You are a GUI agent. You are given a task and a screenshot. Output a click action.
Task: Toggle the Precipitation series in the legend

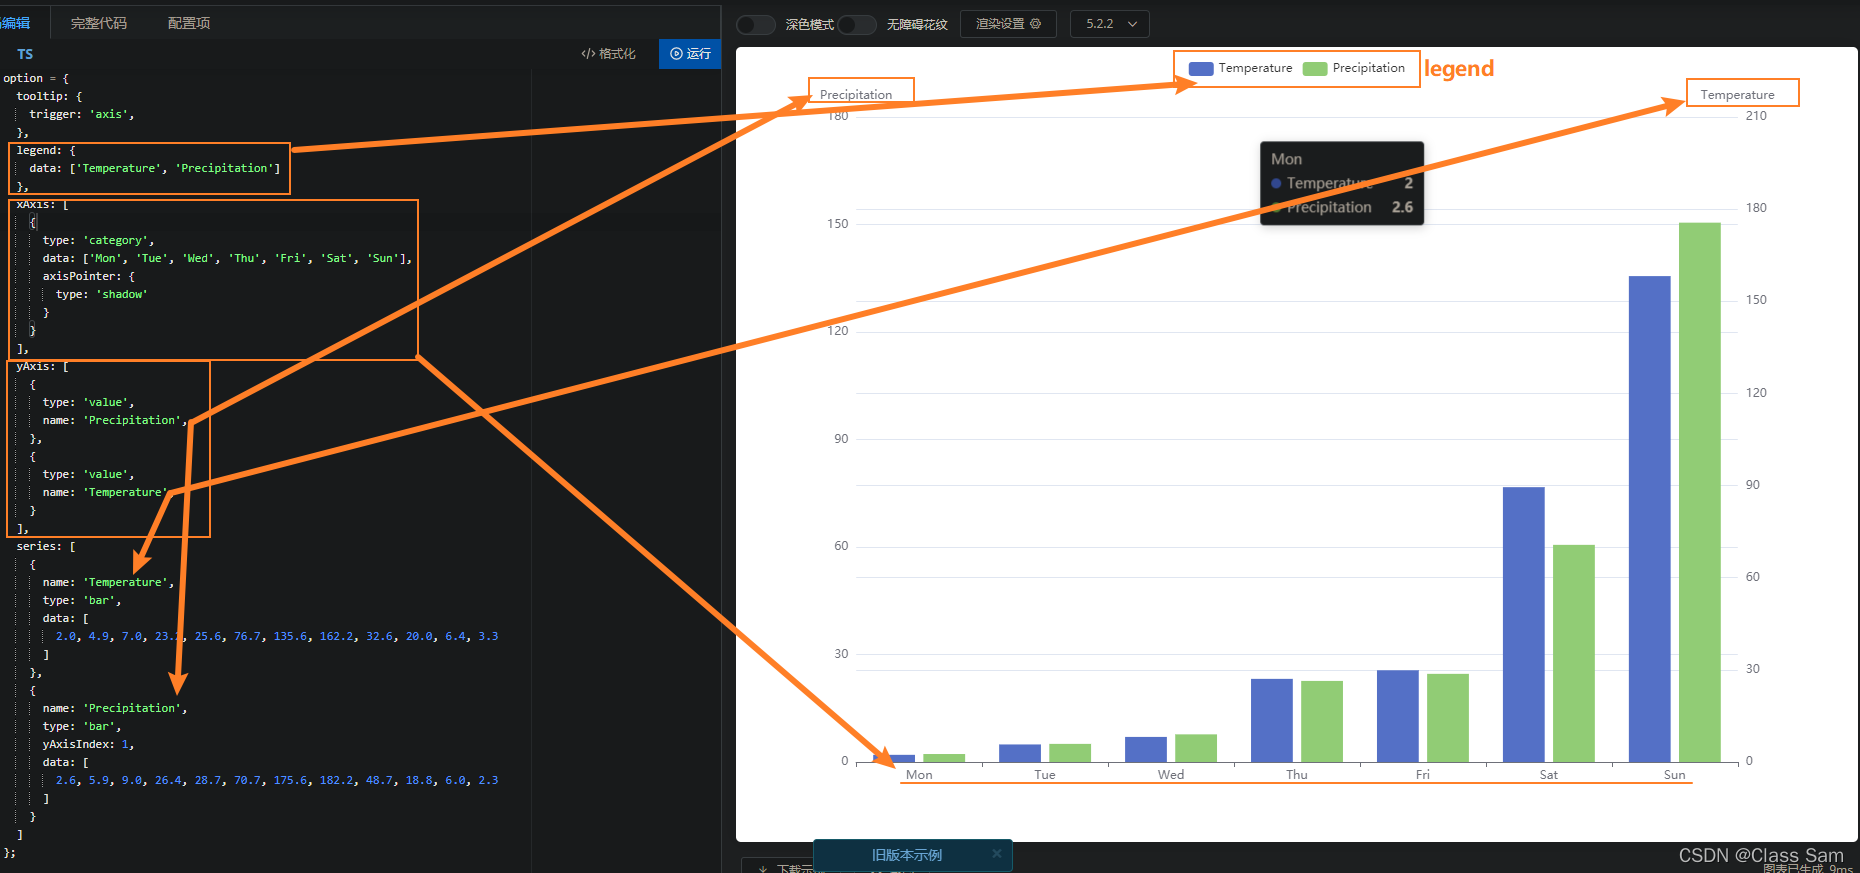tap(1354, 68)
